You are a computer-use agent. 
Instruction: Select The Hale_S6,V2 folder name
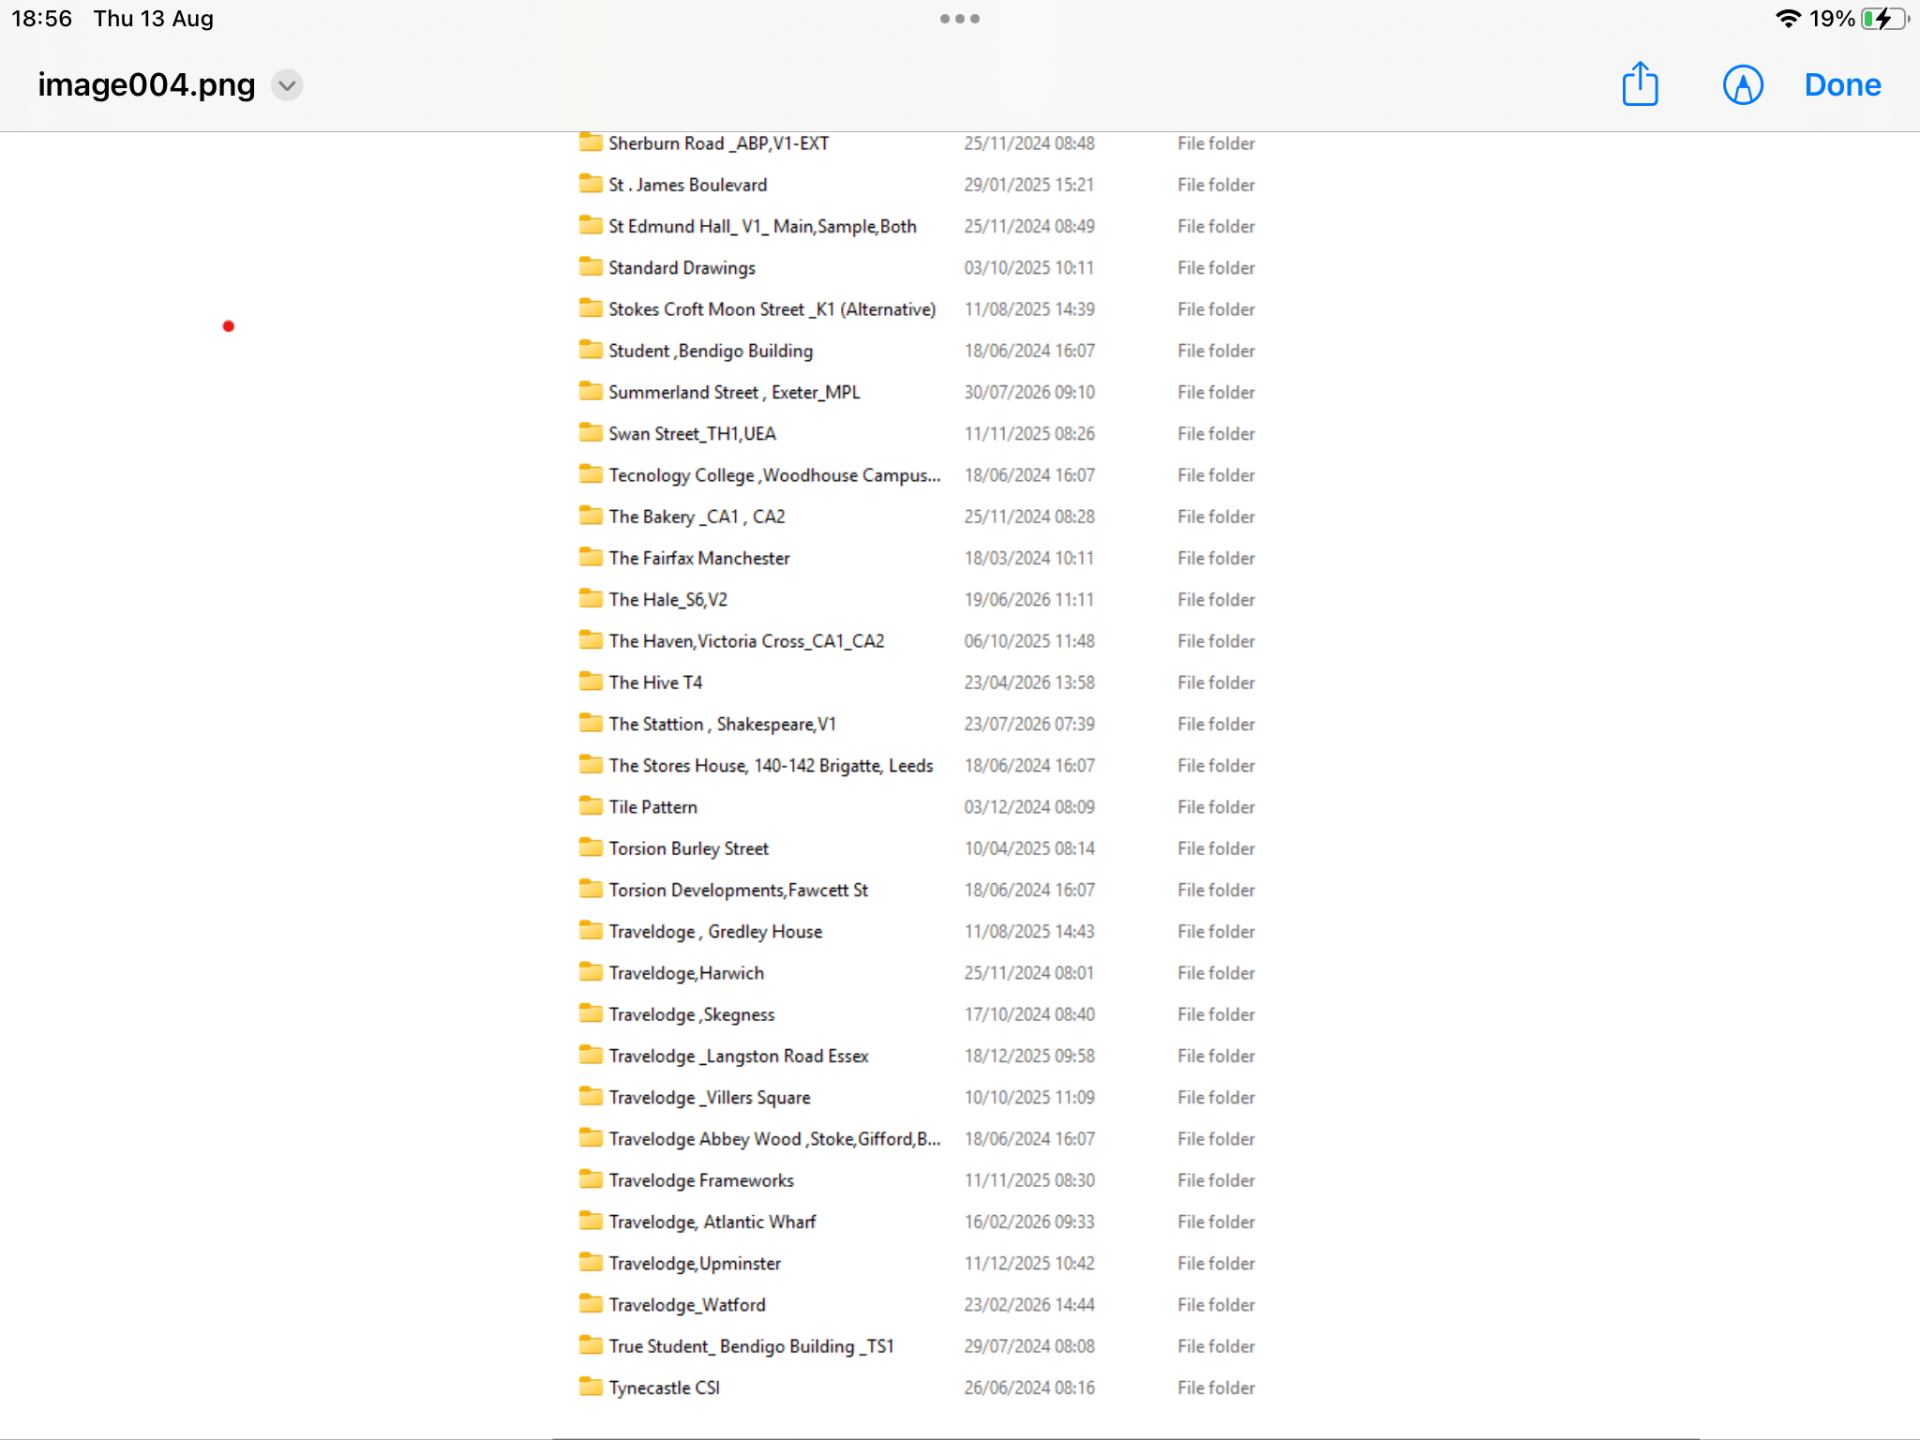click(668, 599)
